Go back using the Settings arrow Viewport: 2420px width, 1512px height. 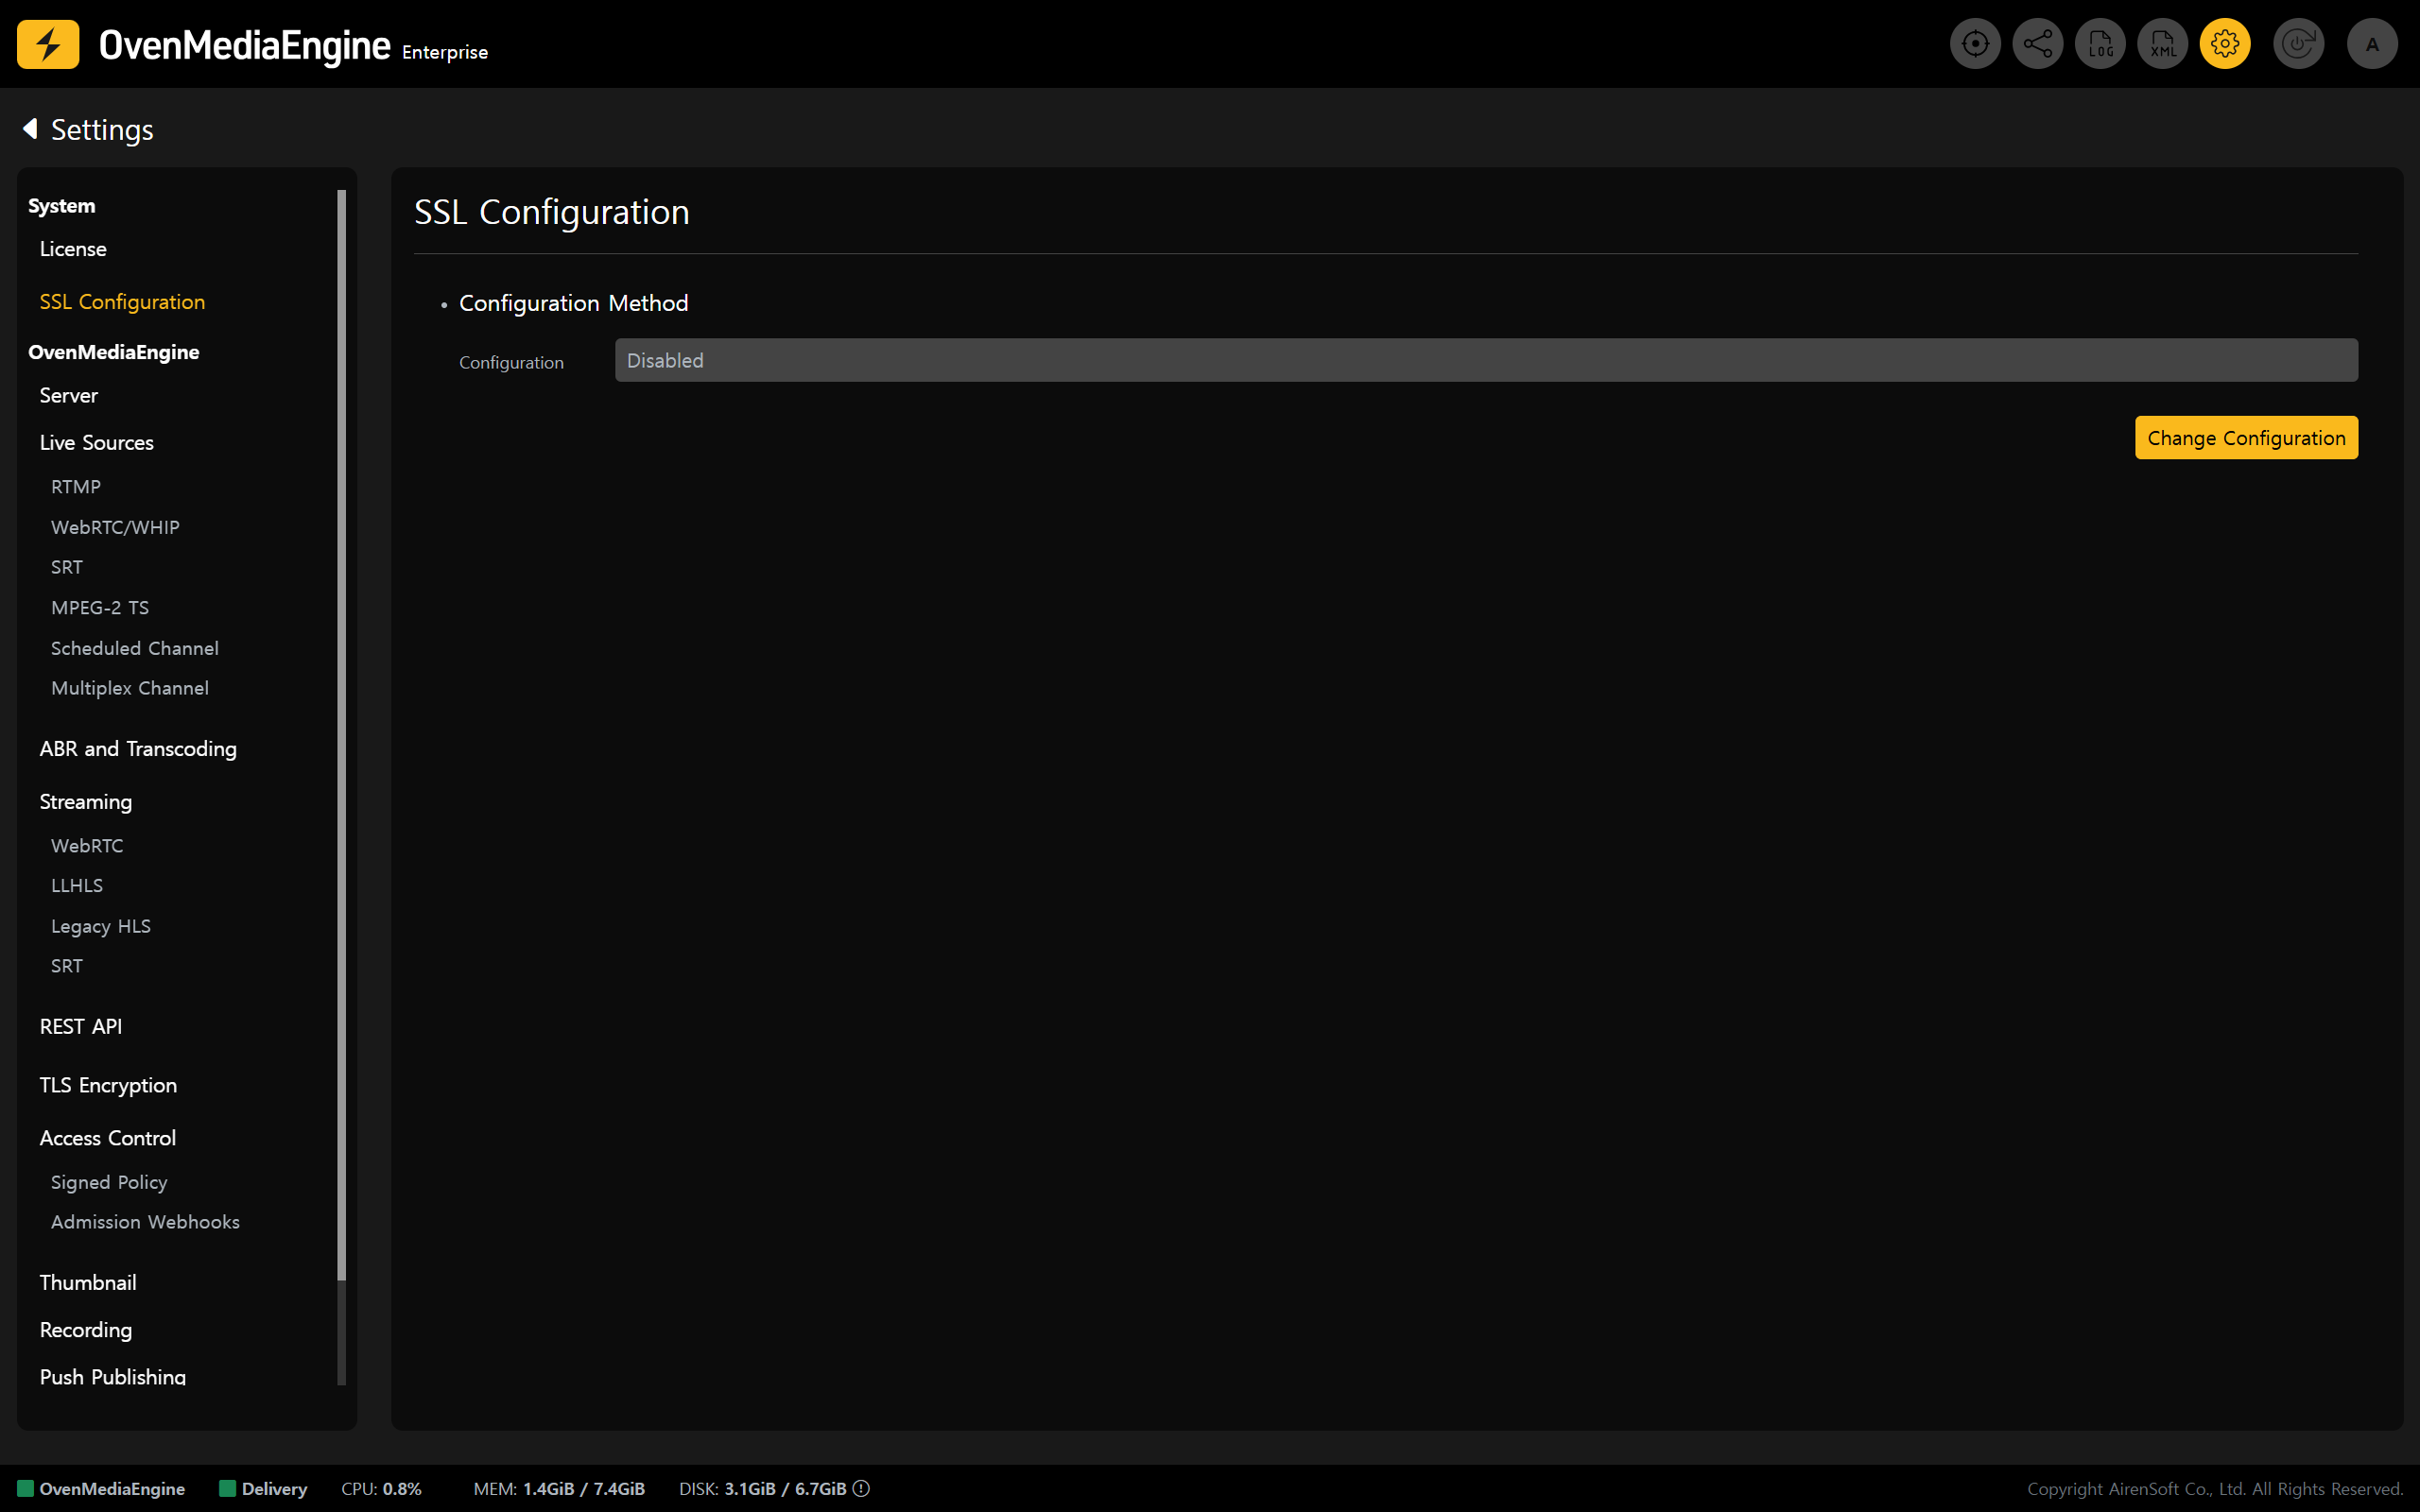(x=30, y=129)
